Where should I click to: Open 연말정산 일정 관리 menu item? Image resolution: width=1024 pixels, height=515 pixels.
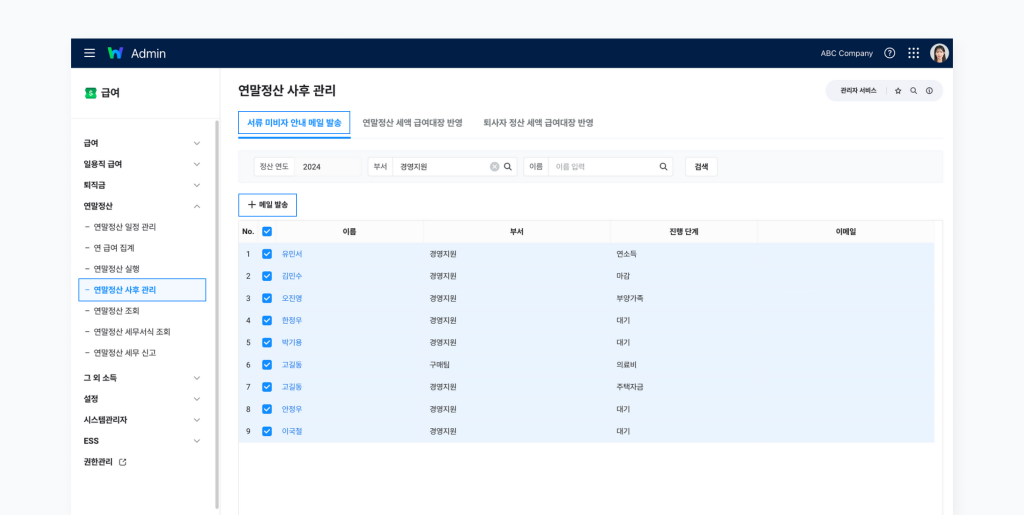click(x=125, y=227)
